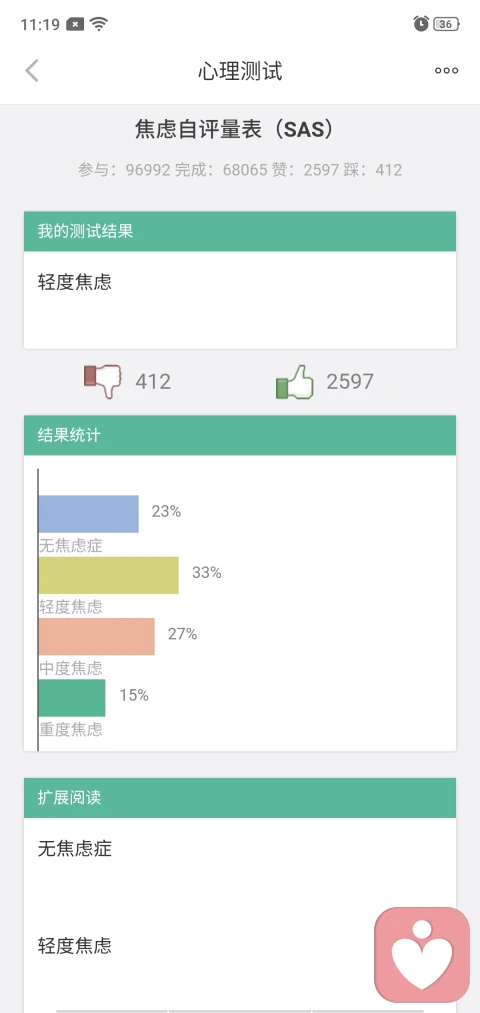Tap the alarm clock status icon
The height and width of the screenshot is (1013, 480).
pos(421,24)
